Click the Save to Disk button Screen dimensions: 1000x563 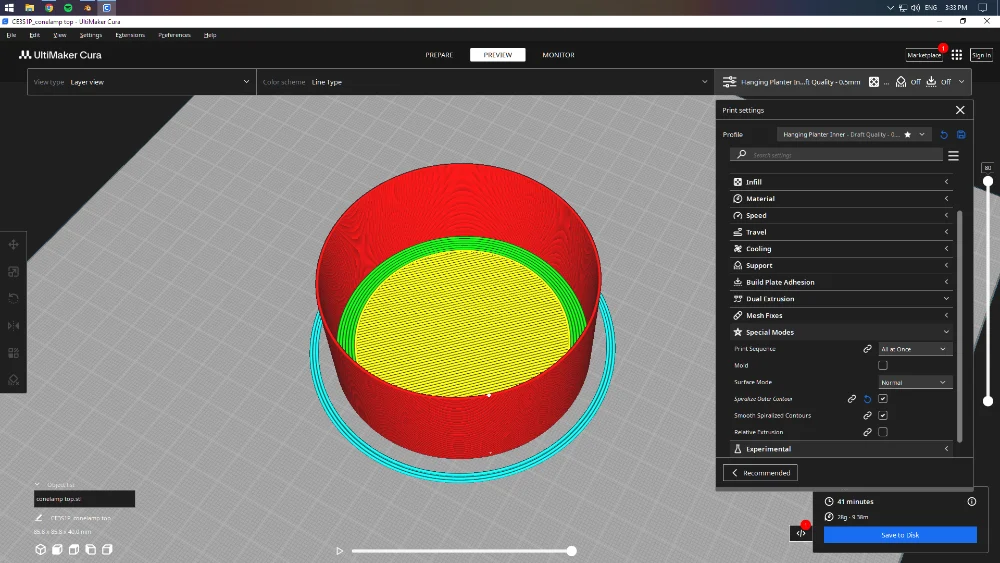900,535
